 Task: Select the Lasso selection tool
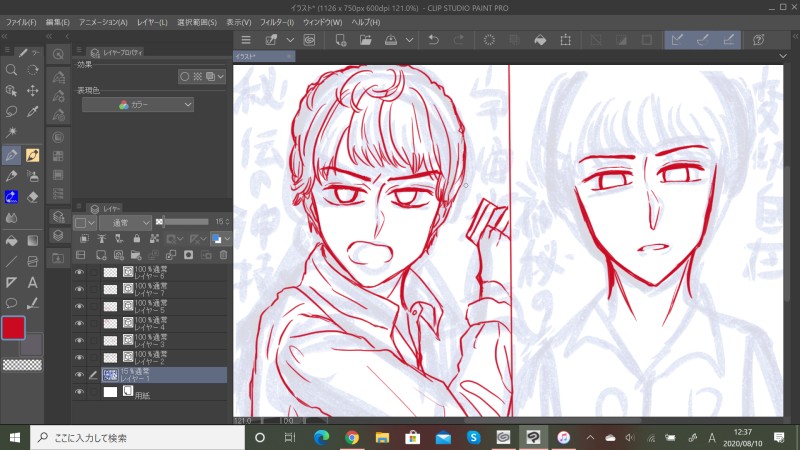coord(11,111)
